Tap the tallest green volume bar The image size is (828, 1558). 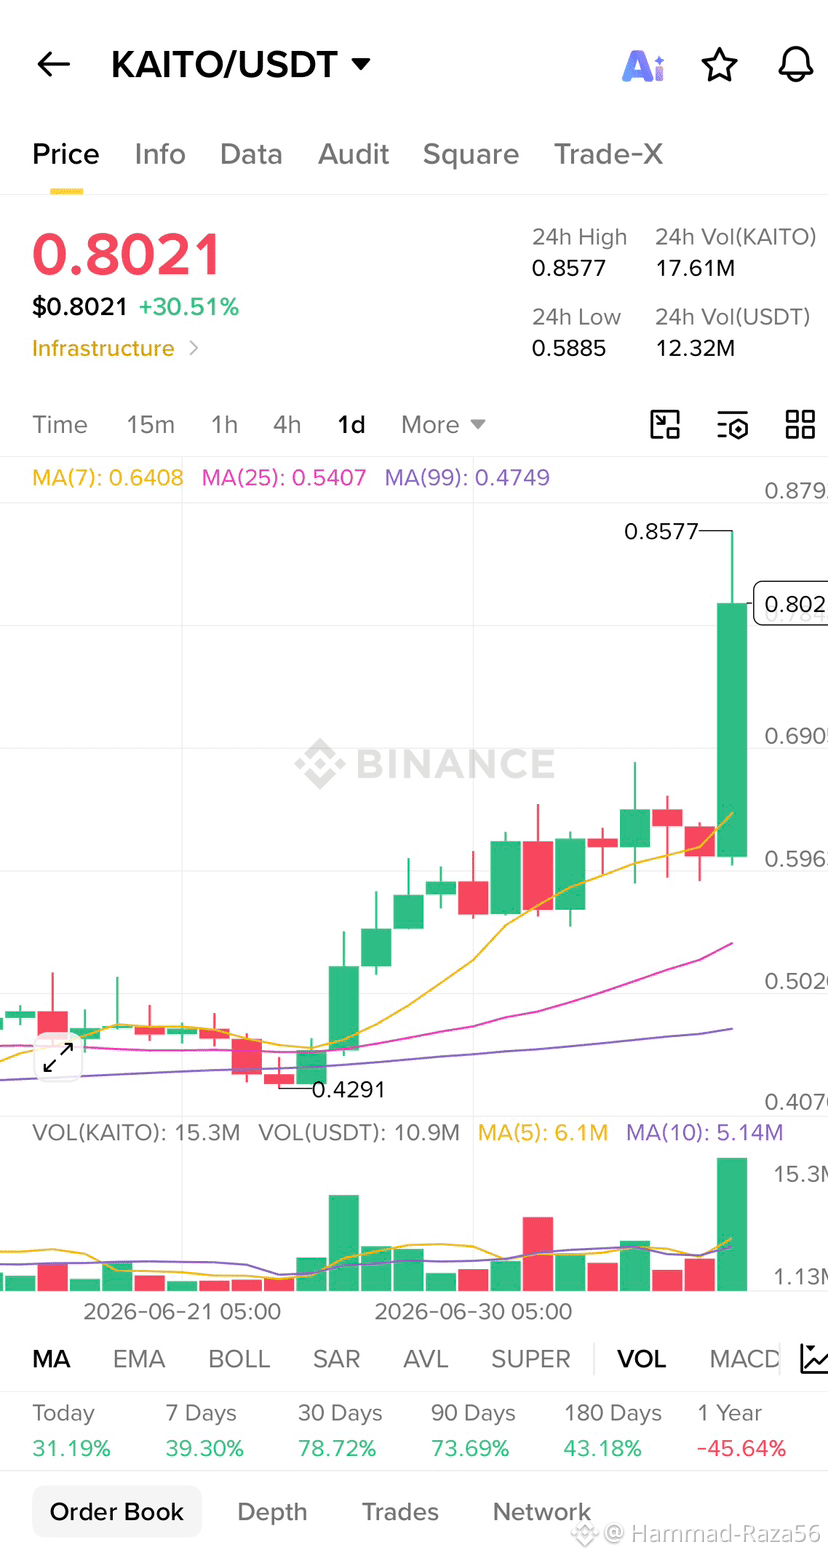(x=732, y=1224)
